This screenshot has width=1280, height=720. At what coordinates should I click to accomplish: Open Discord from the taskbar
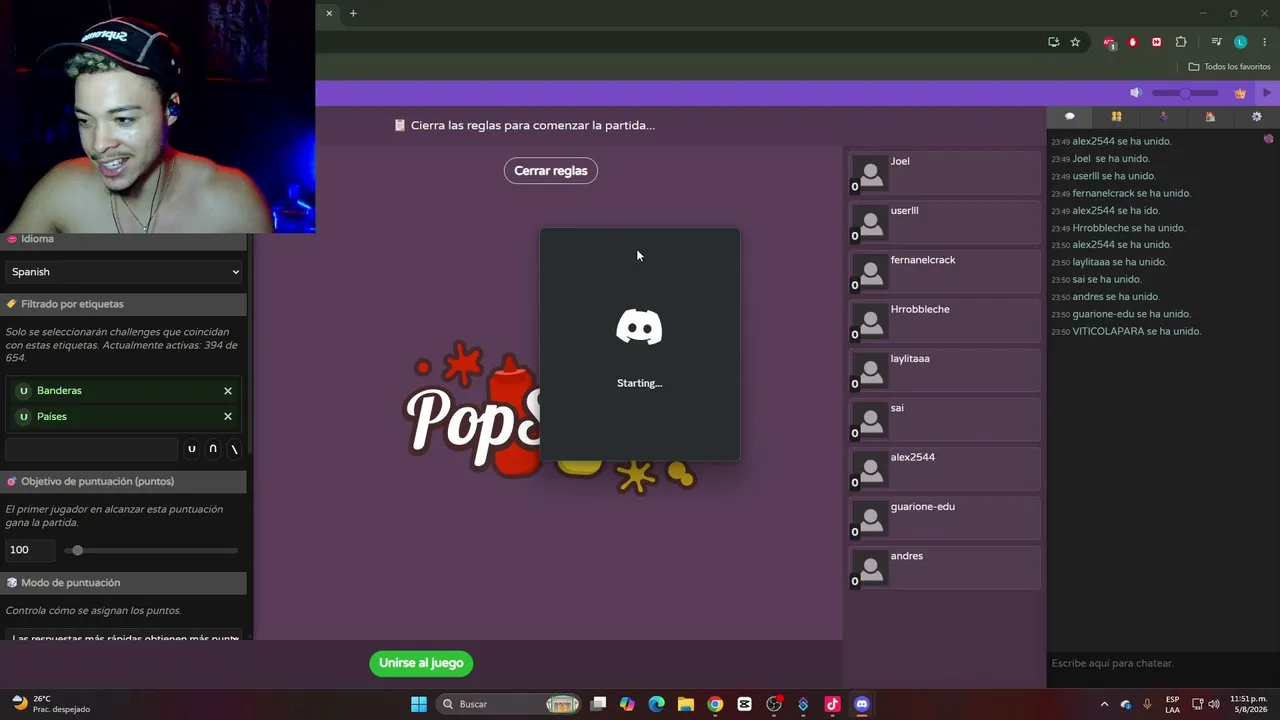coord(862,704)
